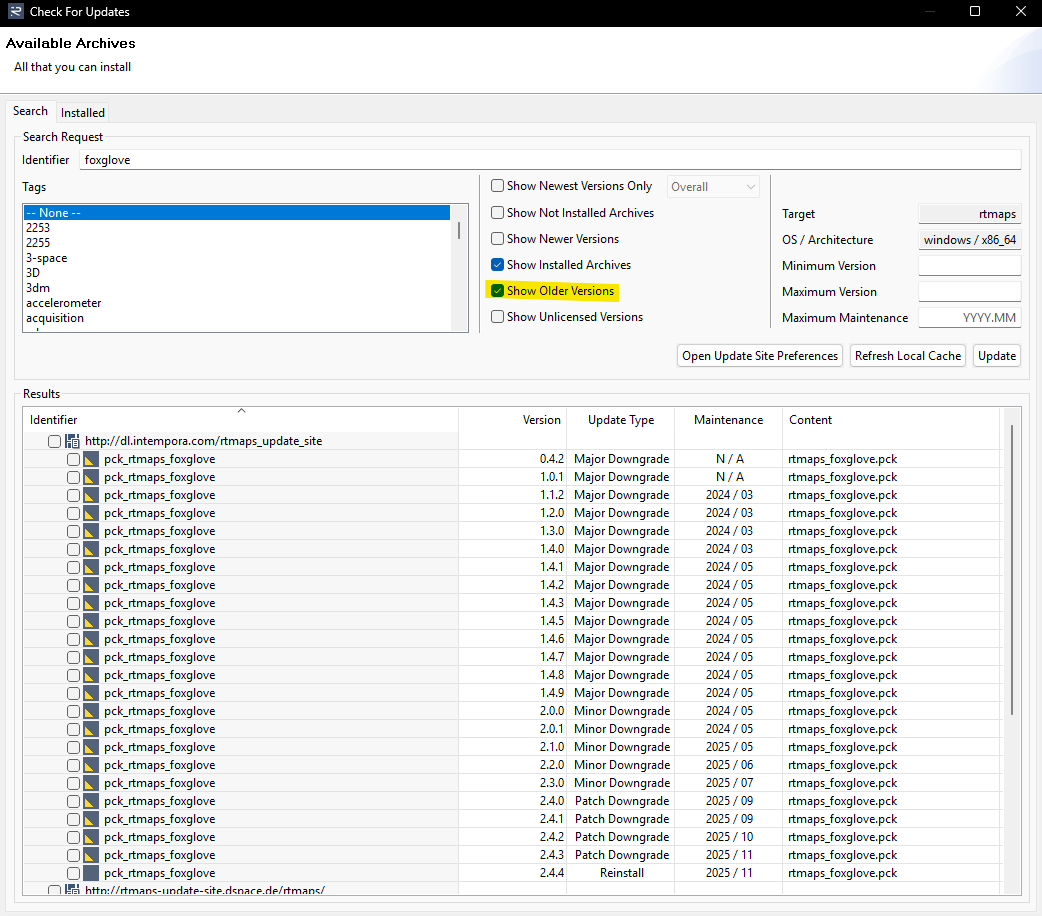Click Open Update Site Preferences button
Viewport: 1042px width, 916px height.
tap(760, 356)
